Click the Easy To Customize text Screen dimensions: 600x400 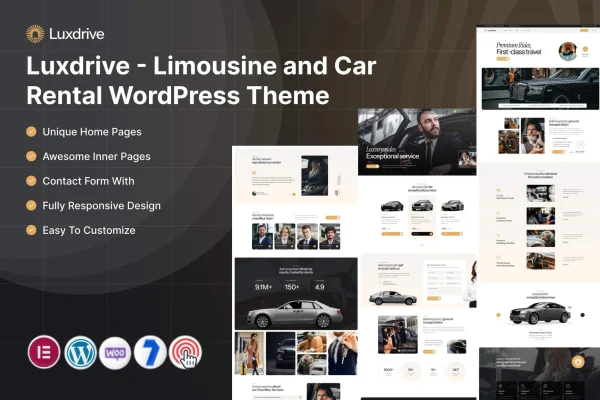click(89, 230)
